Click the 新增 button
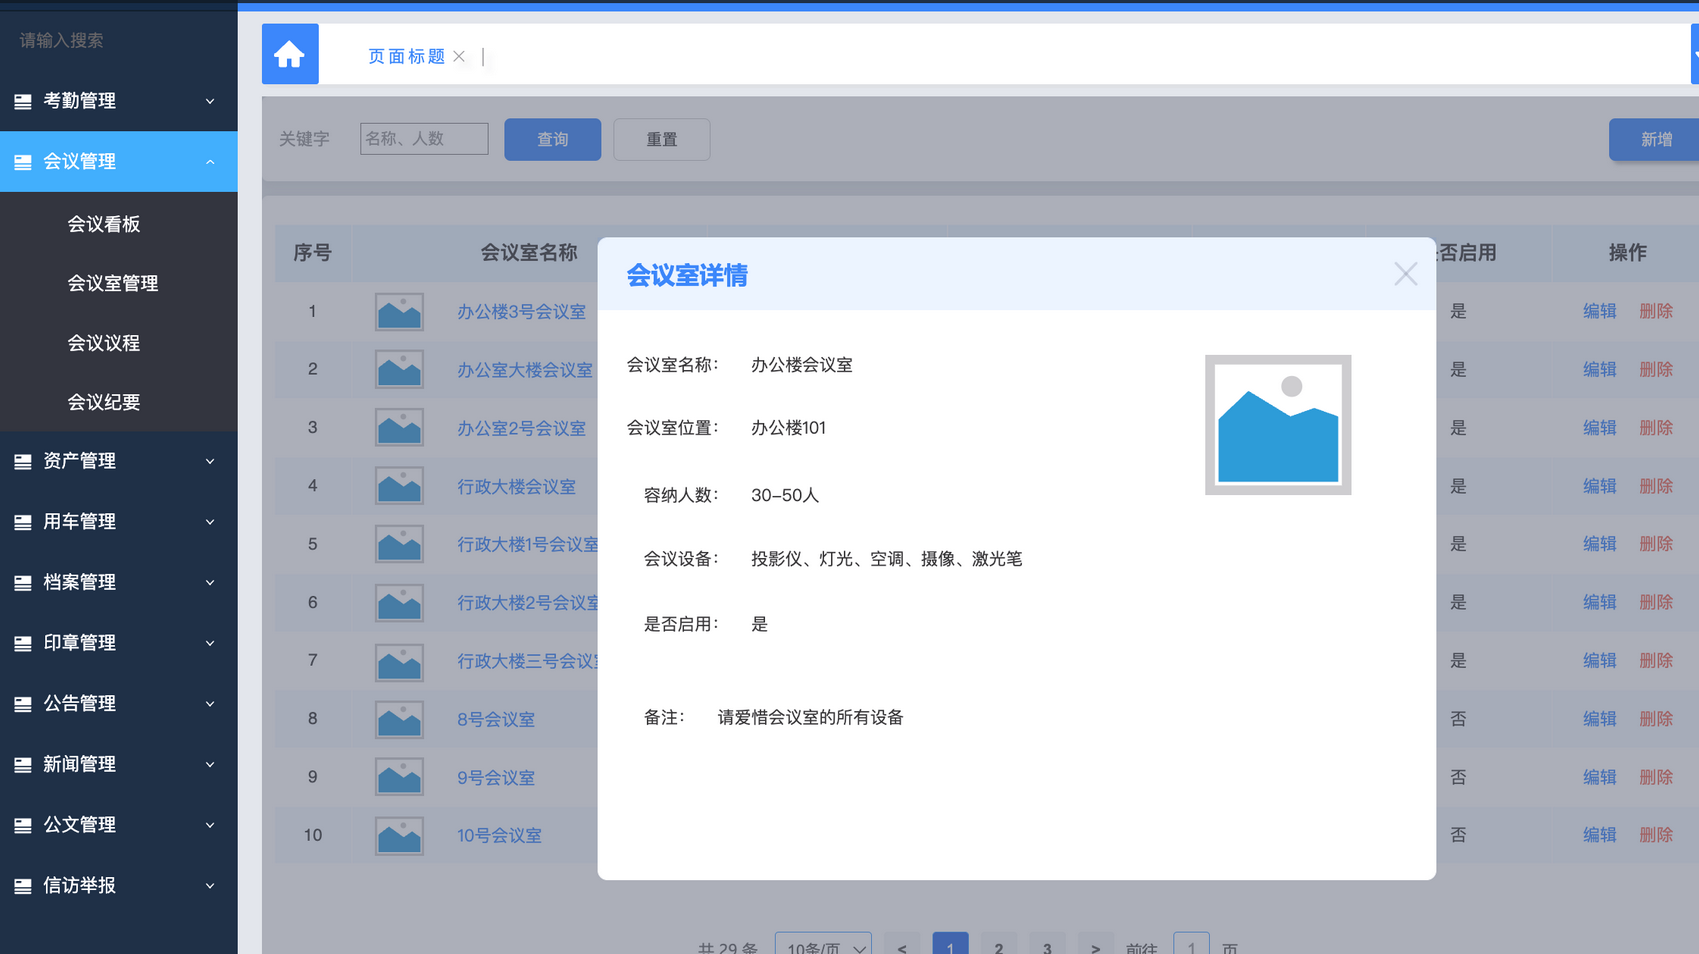 [1655, 139]
